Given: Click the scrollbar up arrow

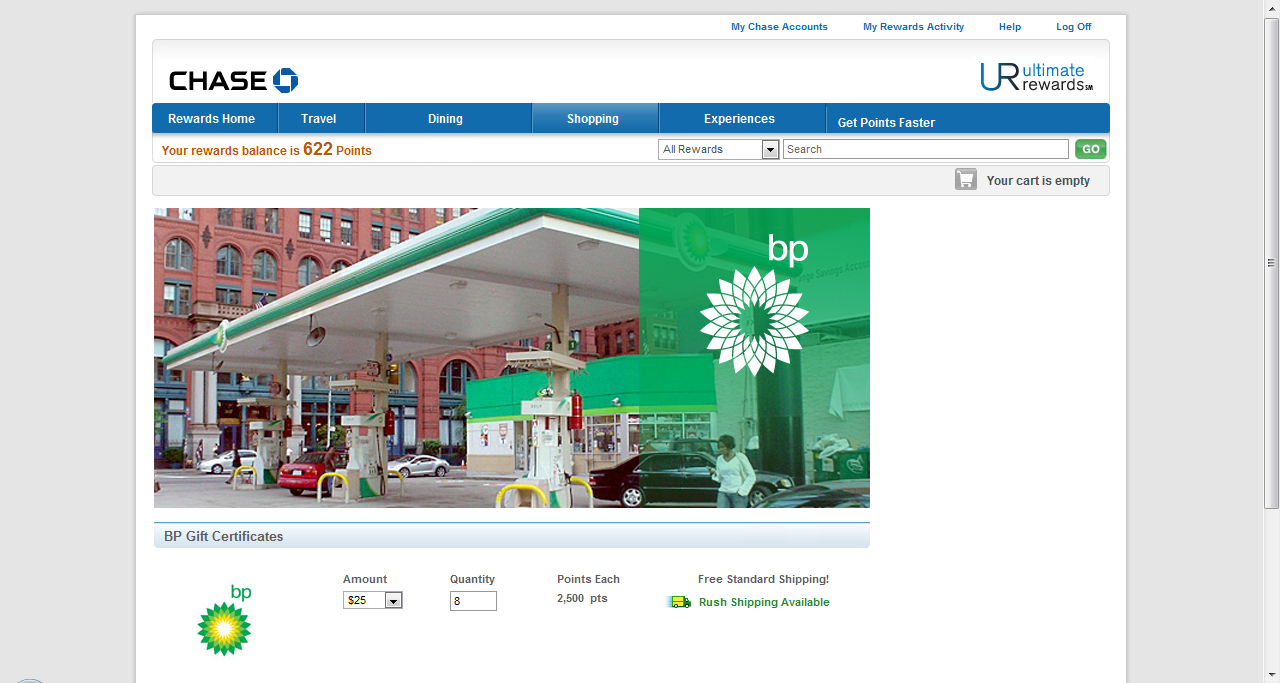Looking at the screenshot, I should coord(1272,8).
